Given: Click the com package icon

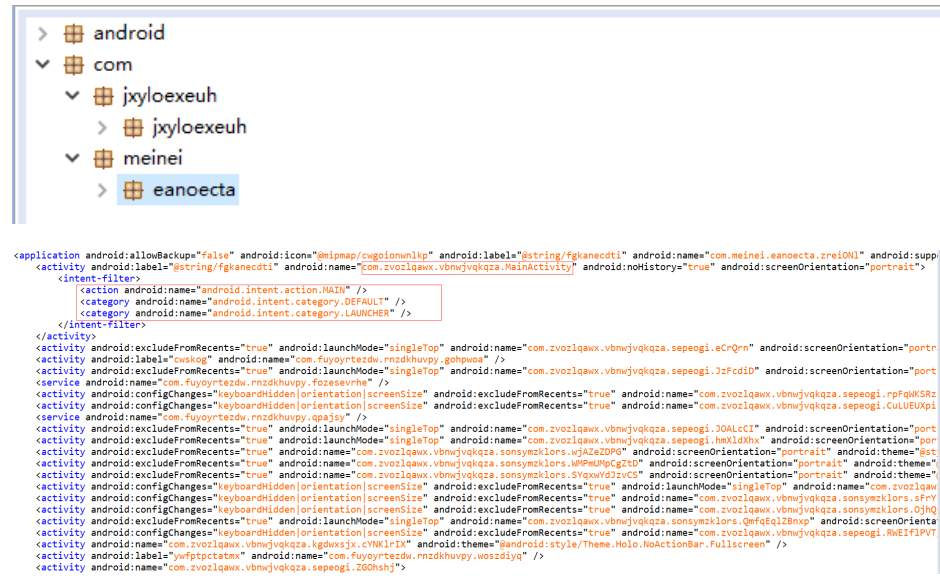Looking at the screenshot, I should pyautogui.click(x=74, y=65).
